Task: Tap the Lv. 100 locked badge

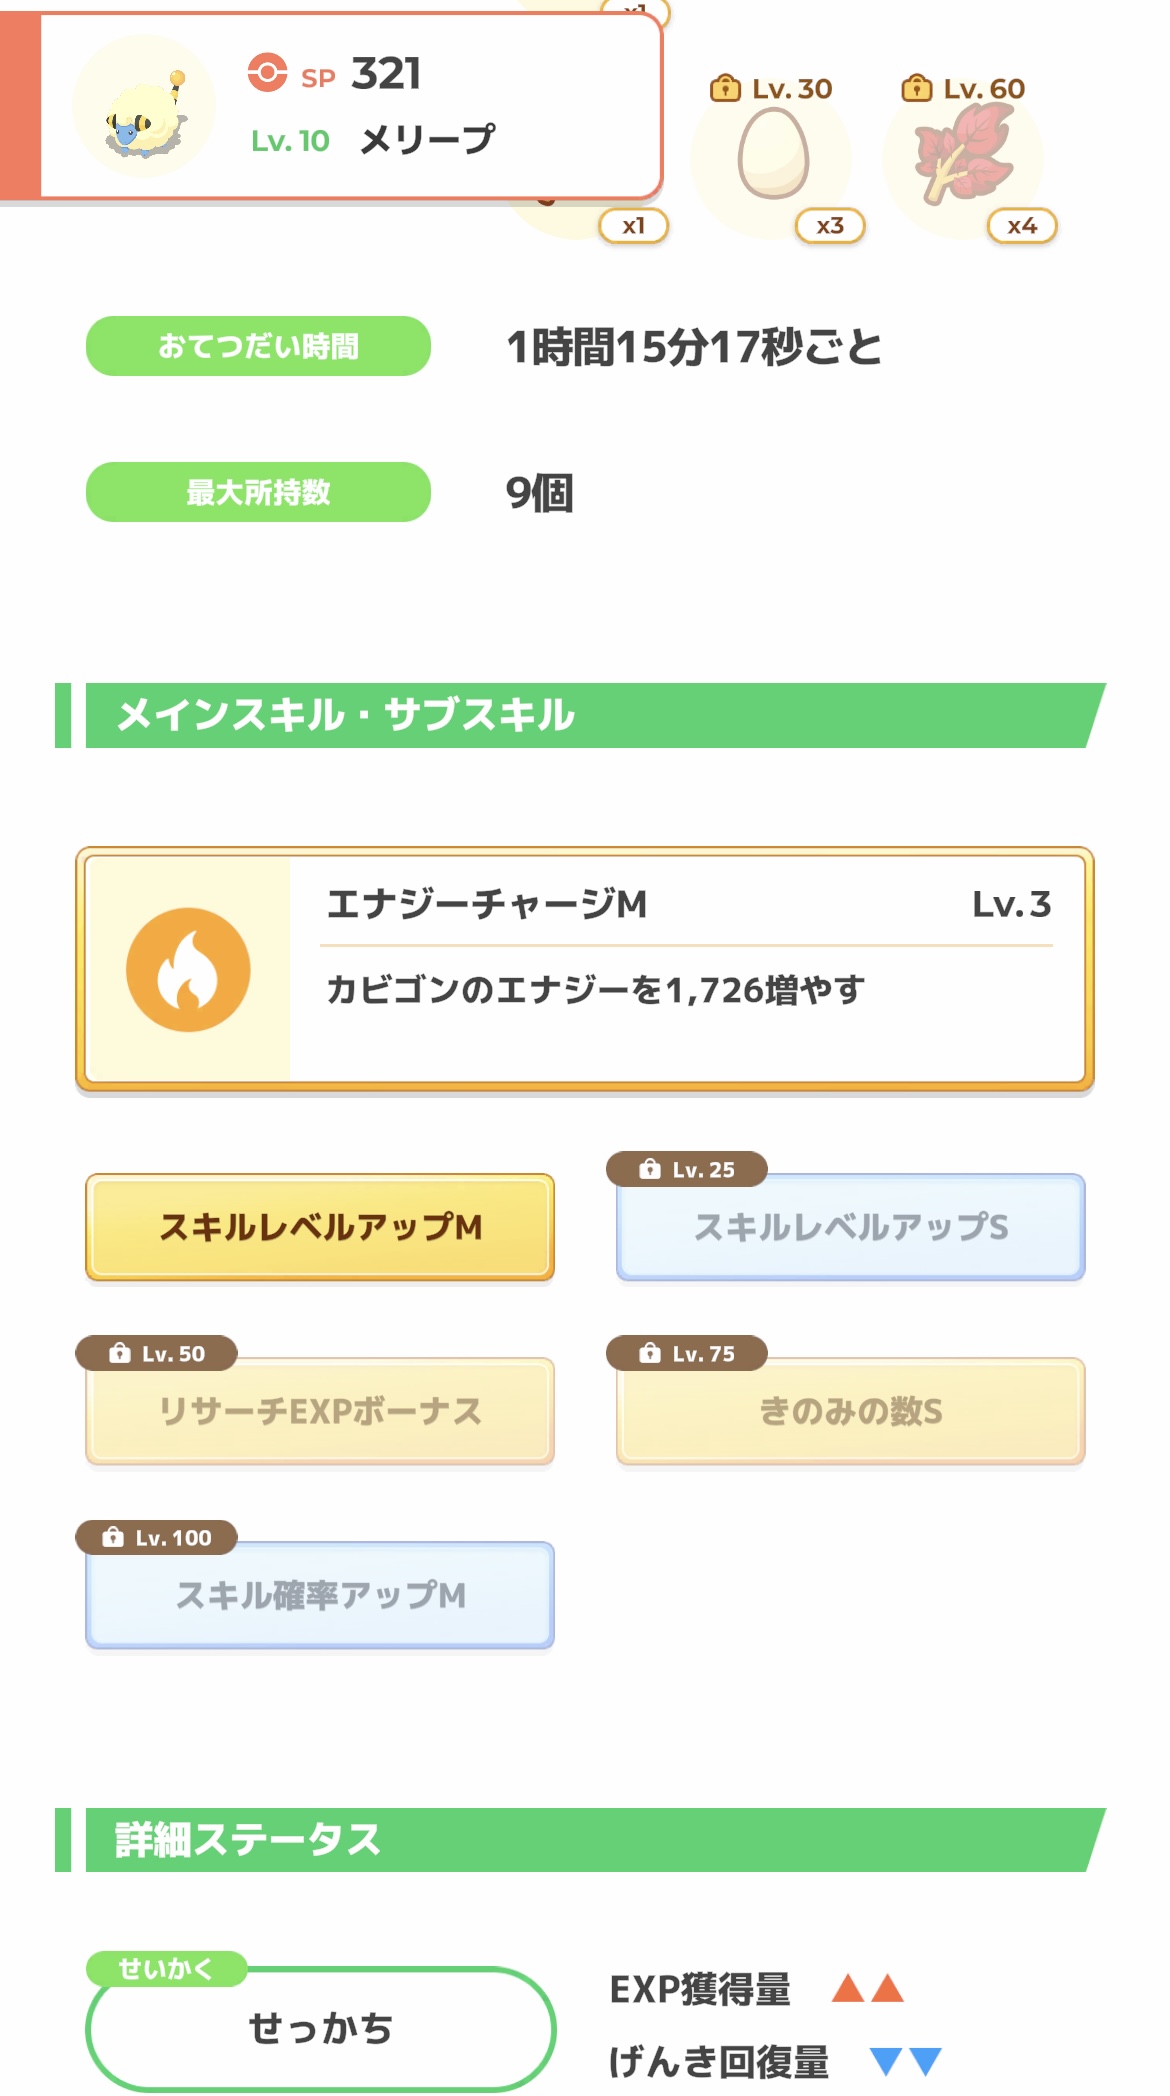Action: click(x=157, y=1537)
